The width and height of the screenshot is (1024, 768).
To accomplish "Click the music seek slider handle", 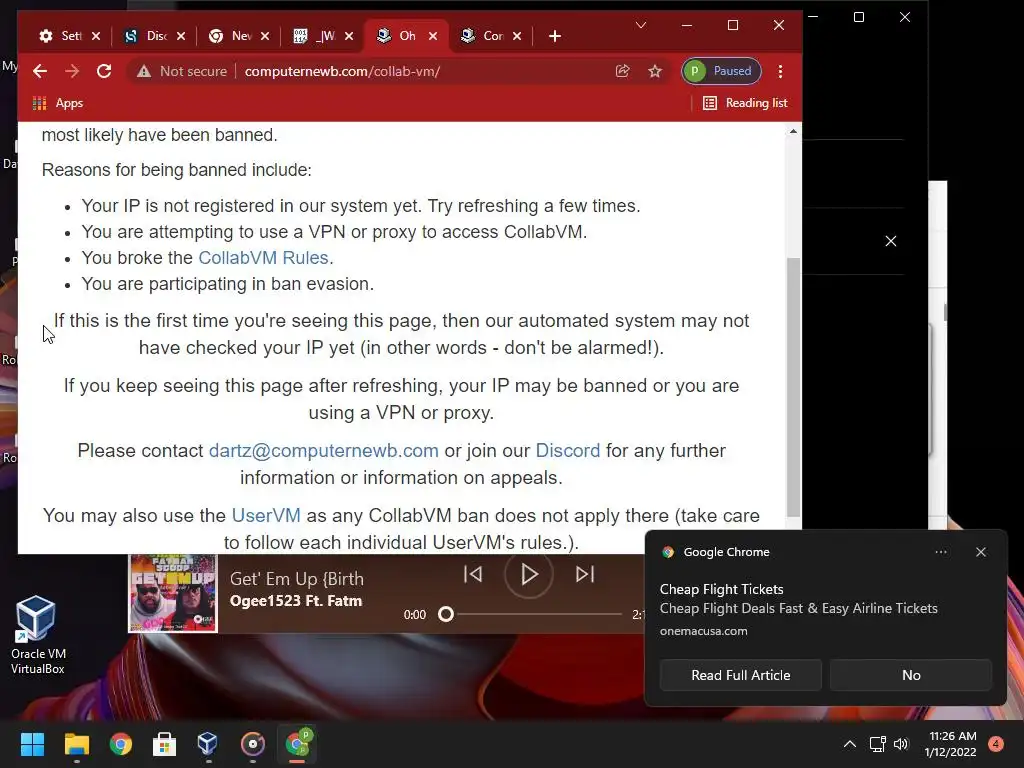I will 445,615.
